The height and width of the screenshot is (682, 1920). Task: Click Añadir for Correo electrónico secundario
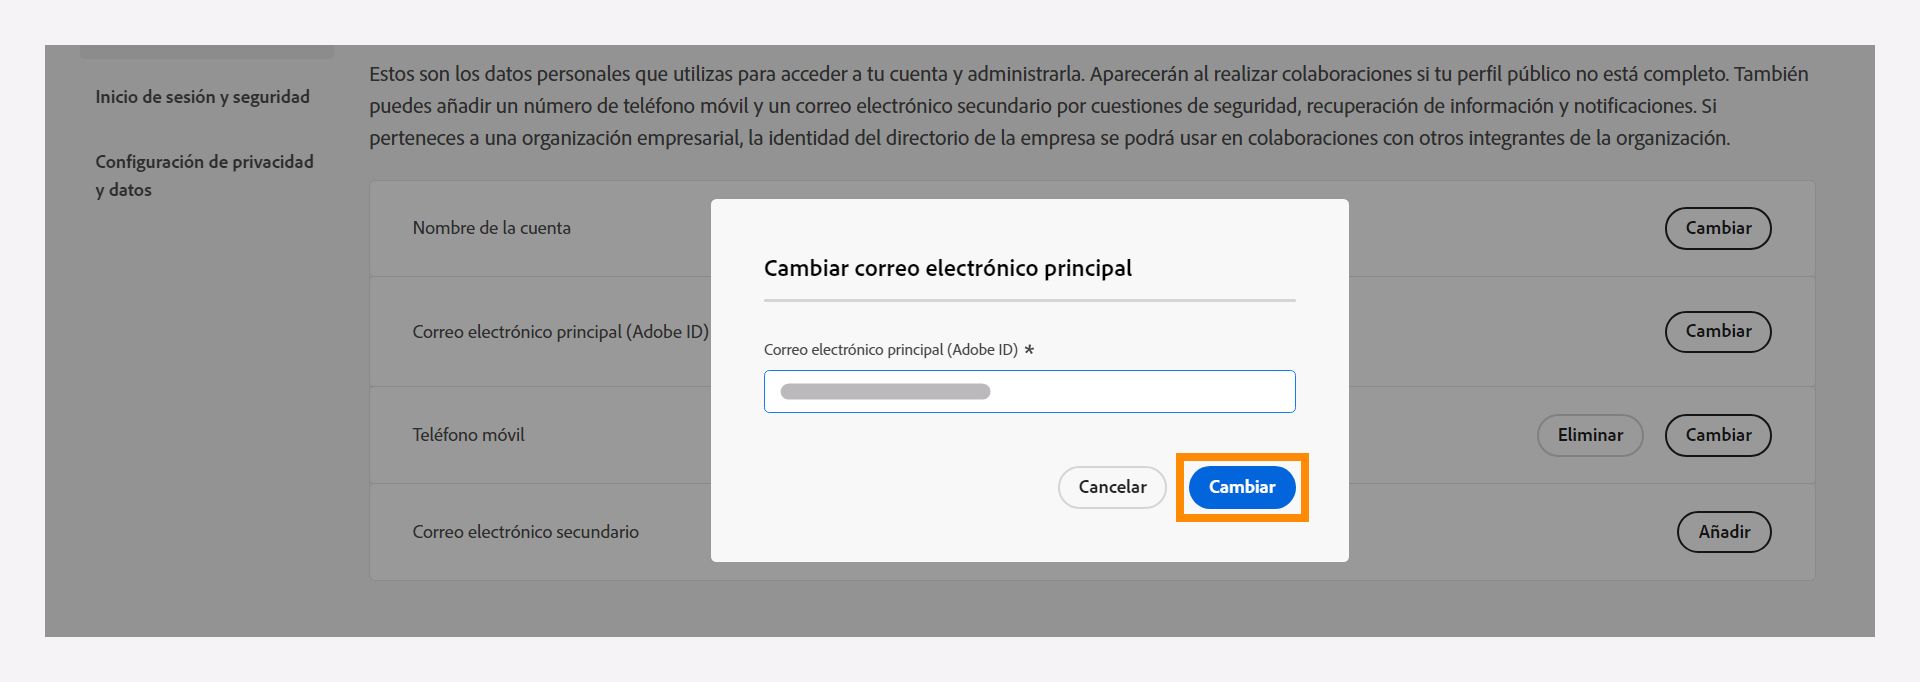click(1722, 532)
